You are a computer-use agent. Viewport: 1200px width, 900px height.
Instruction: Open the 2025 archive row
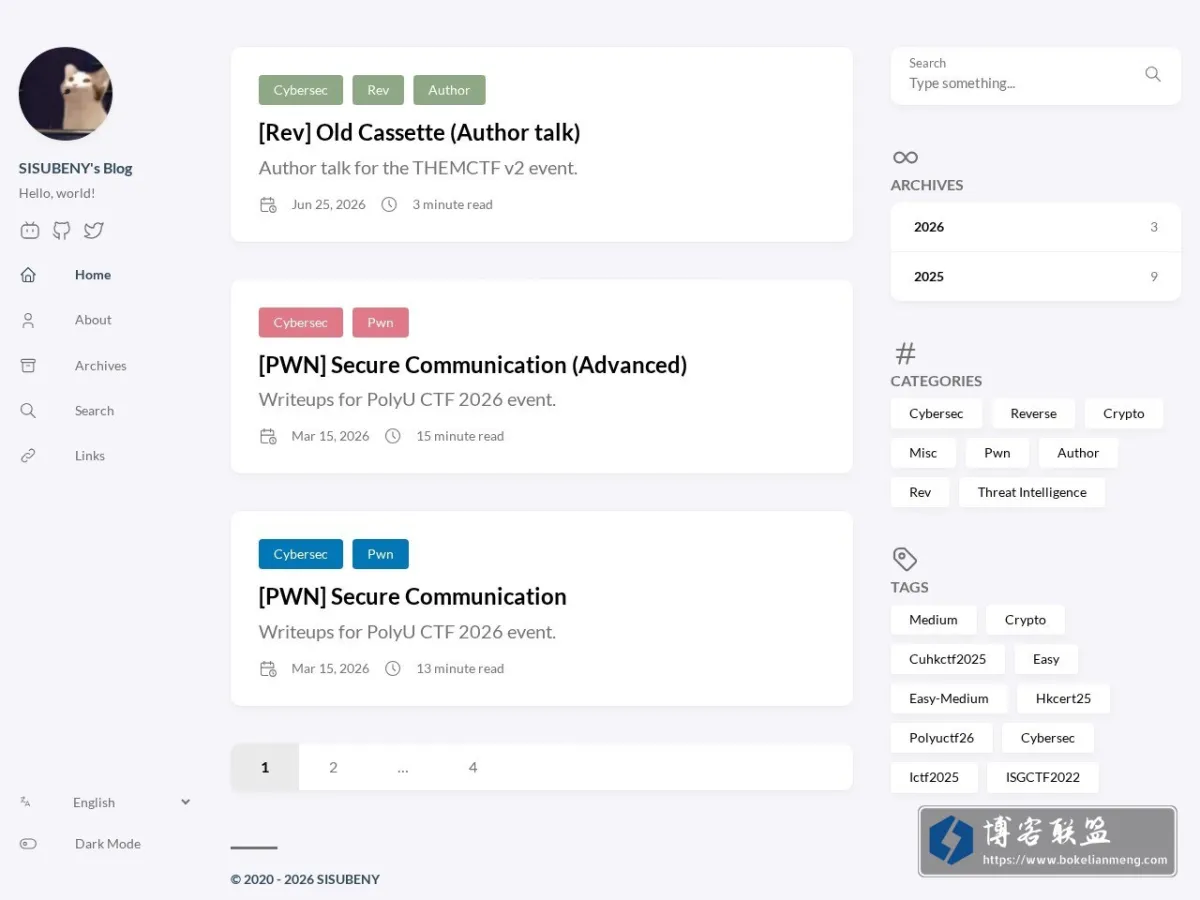[x=1036, y=277]
